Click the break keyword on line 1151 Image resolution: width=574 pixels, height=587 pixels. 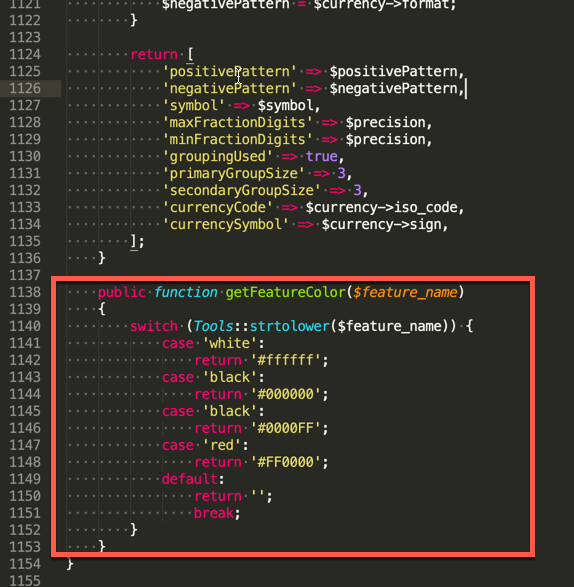pyautogui.click(x=214, y=513)
